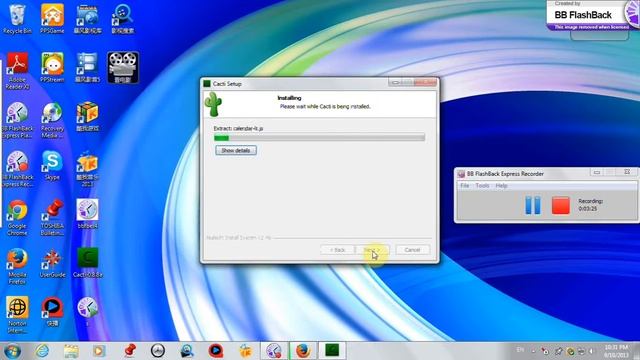Image resolution: width=640 pixels, height=360 pixels.
Task: Select the Adobe Reader XI desktop shortcut
Action: point(17,70)
